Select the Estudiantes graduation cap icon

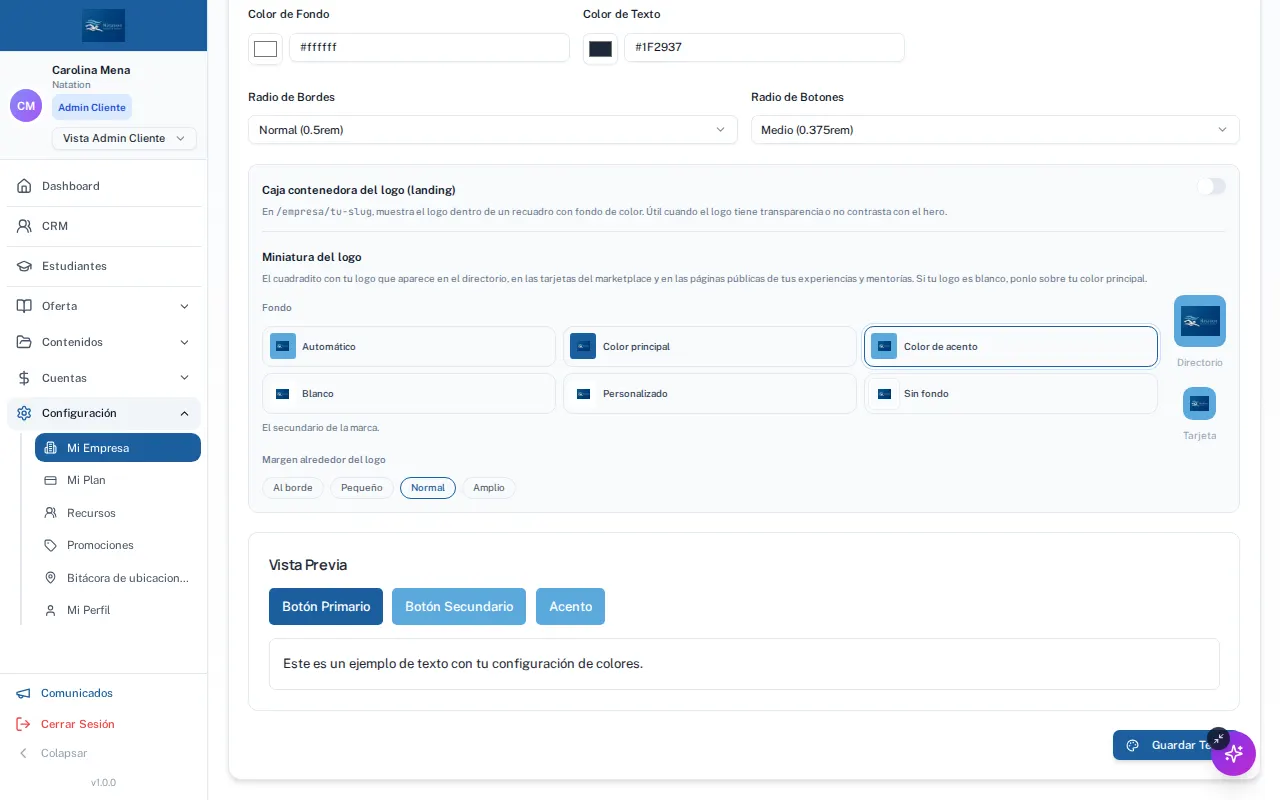pos(24,266)
